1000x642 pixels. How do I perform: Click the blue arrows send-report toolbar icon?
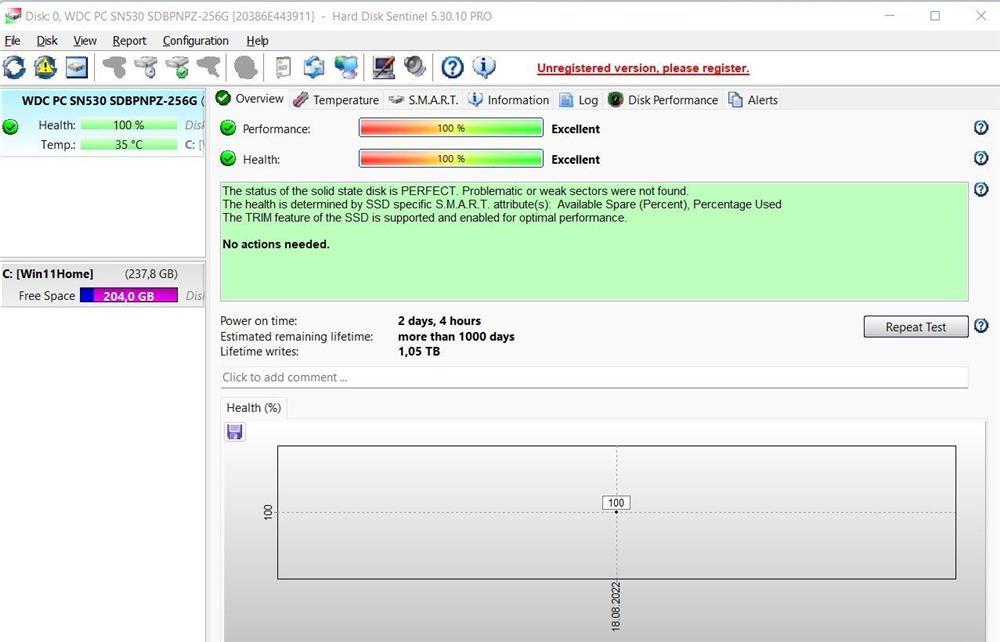tap(314, 68)
